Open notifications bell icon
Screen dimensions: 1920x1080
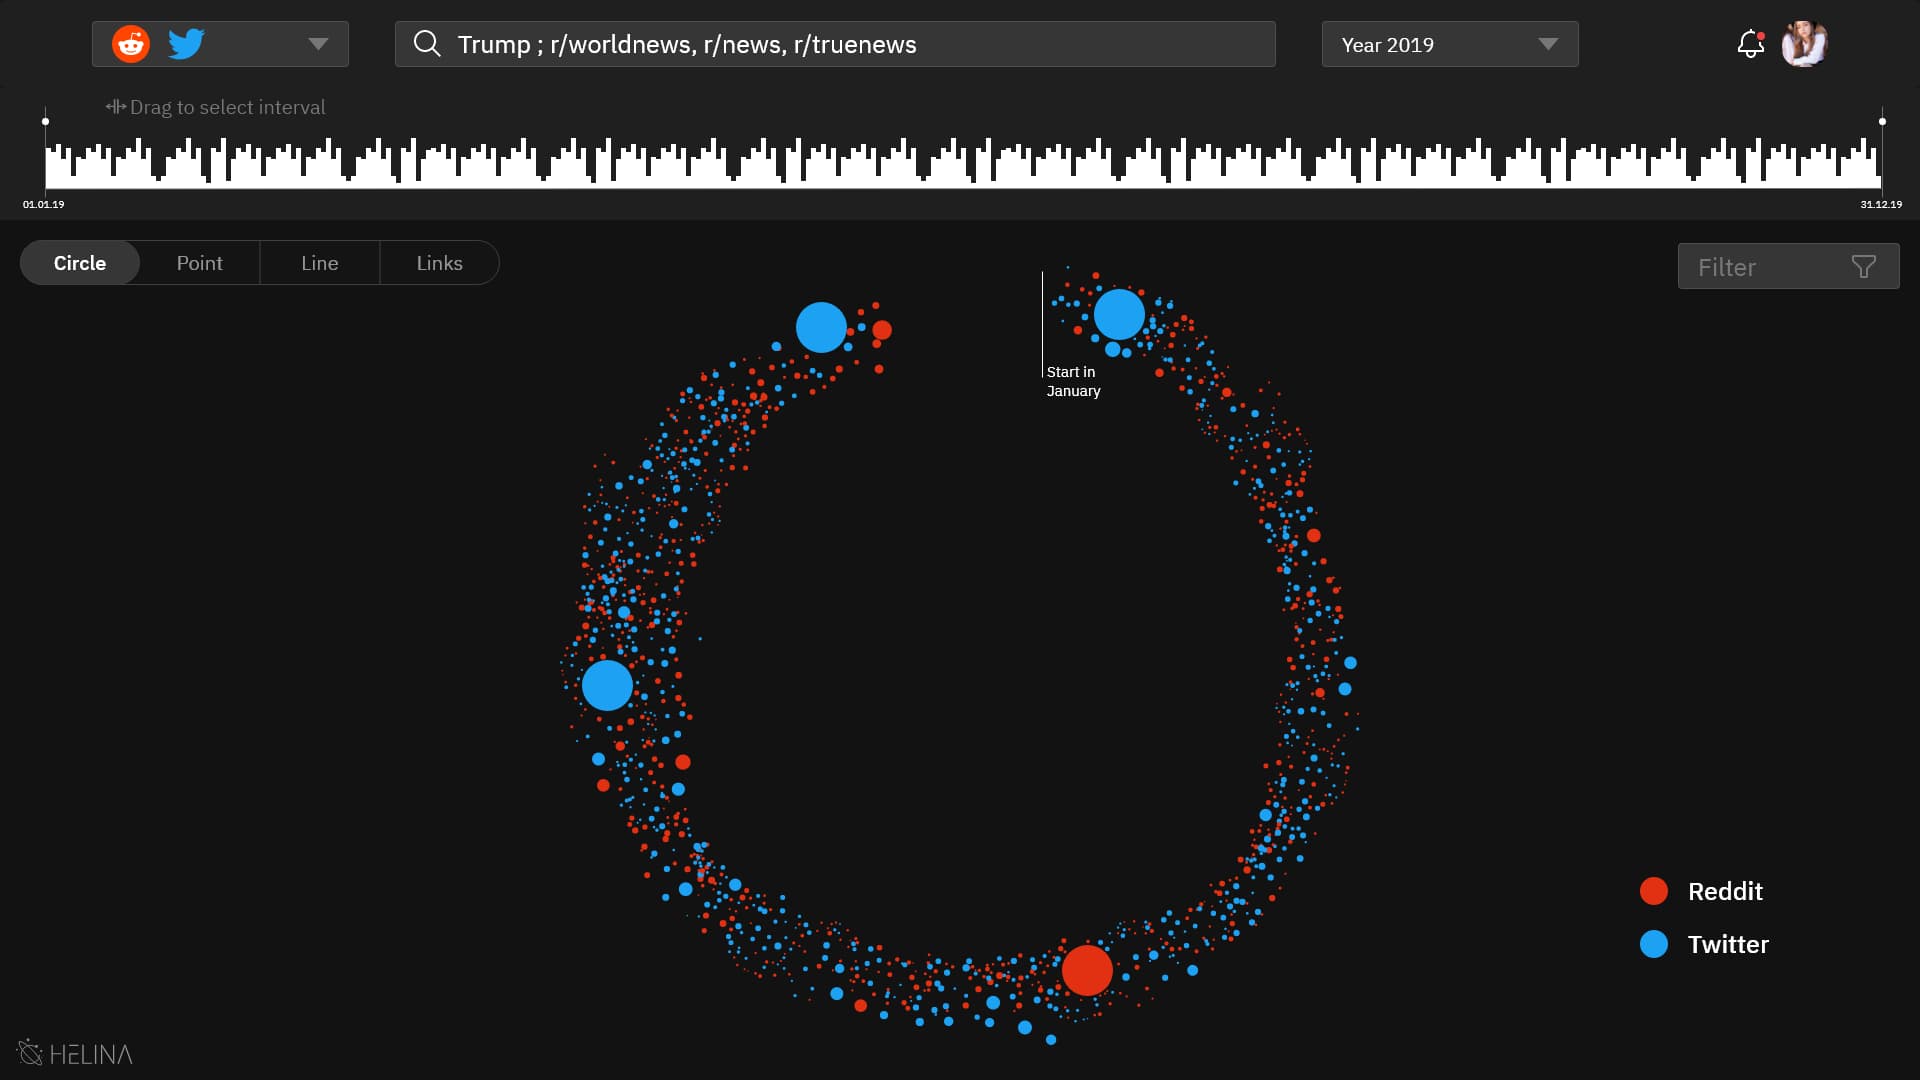pyautogui.click(x=1750, y=44)
